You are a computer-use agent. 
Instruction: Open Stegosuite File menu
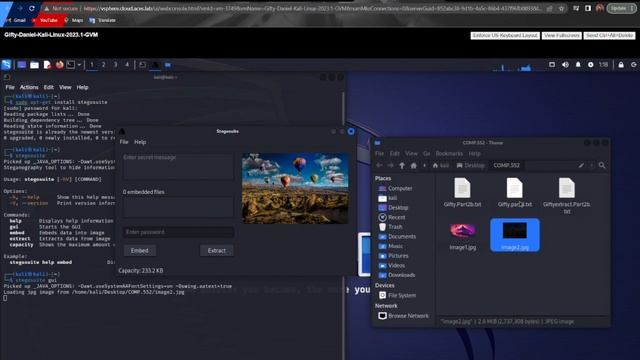click(x=124, y=142)
